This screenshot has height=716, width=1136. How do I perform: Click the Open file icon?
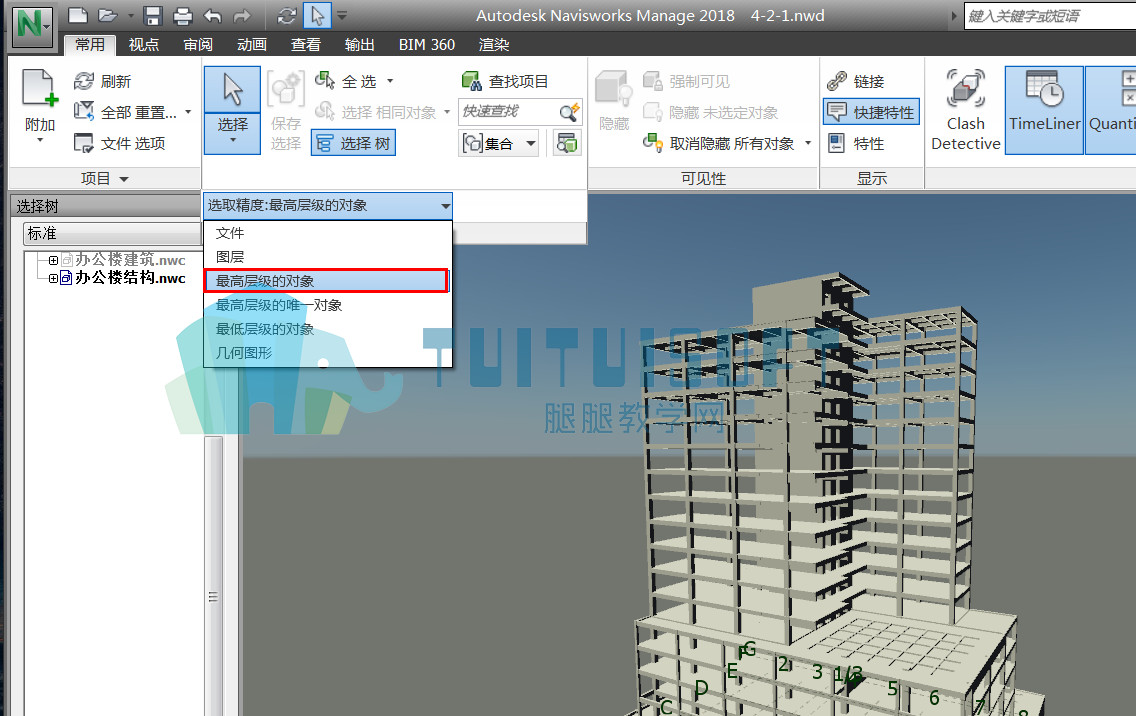108,15
